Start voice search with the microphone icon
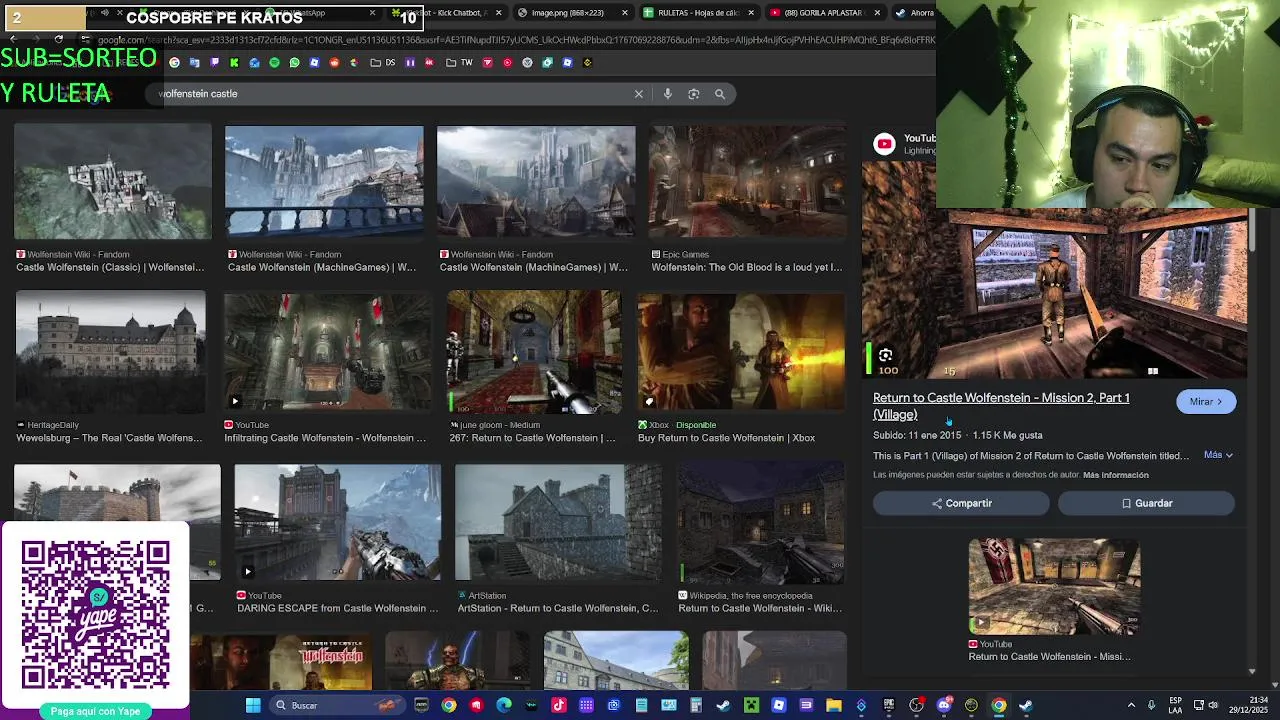The height and width of the screenshot is (720, 1280). [668, 94]
